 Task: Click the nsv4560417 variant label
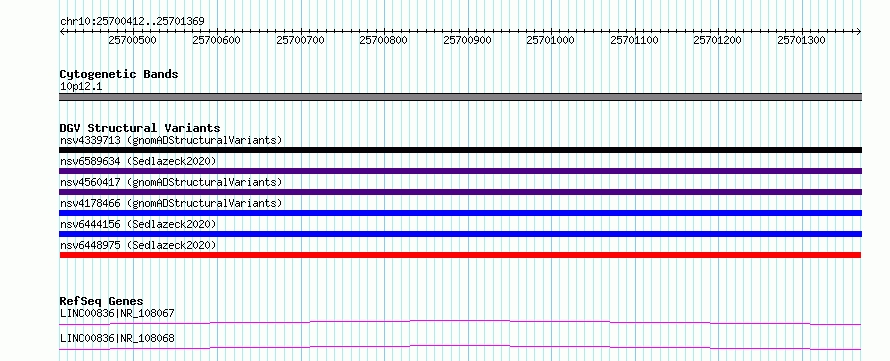coord(171,182)
